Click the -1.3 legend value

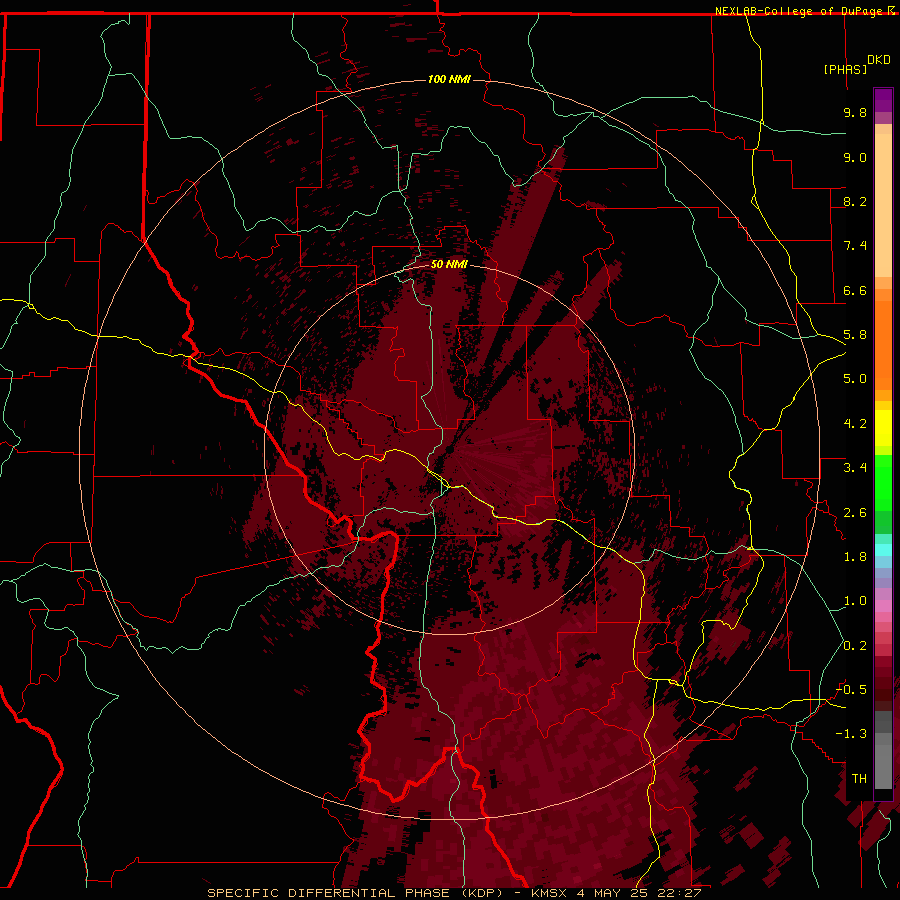[x=851, y=734]
